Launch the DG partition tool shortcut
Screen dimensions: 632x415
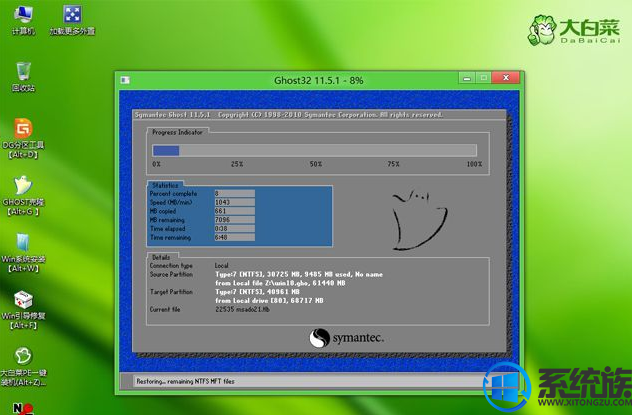tap(23, 139)
